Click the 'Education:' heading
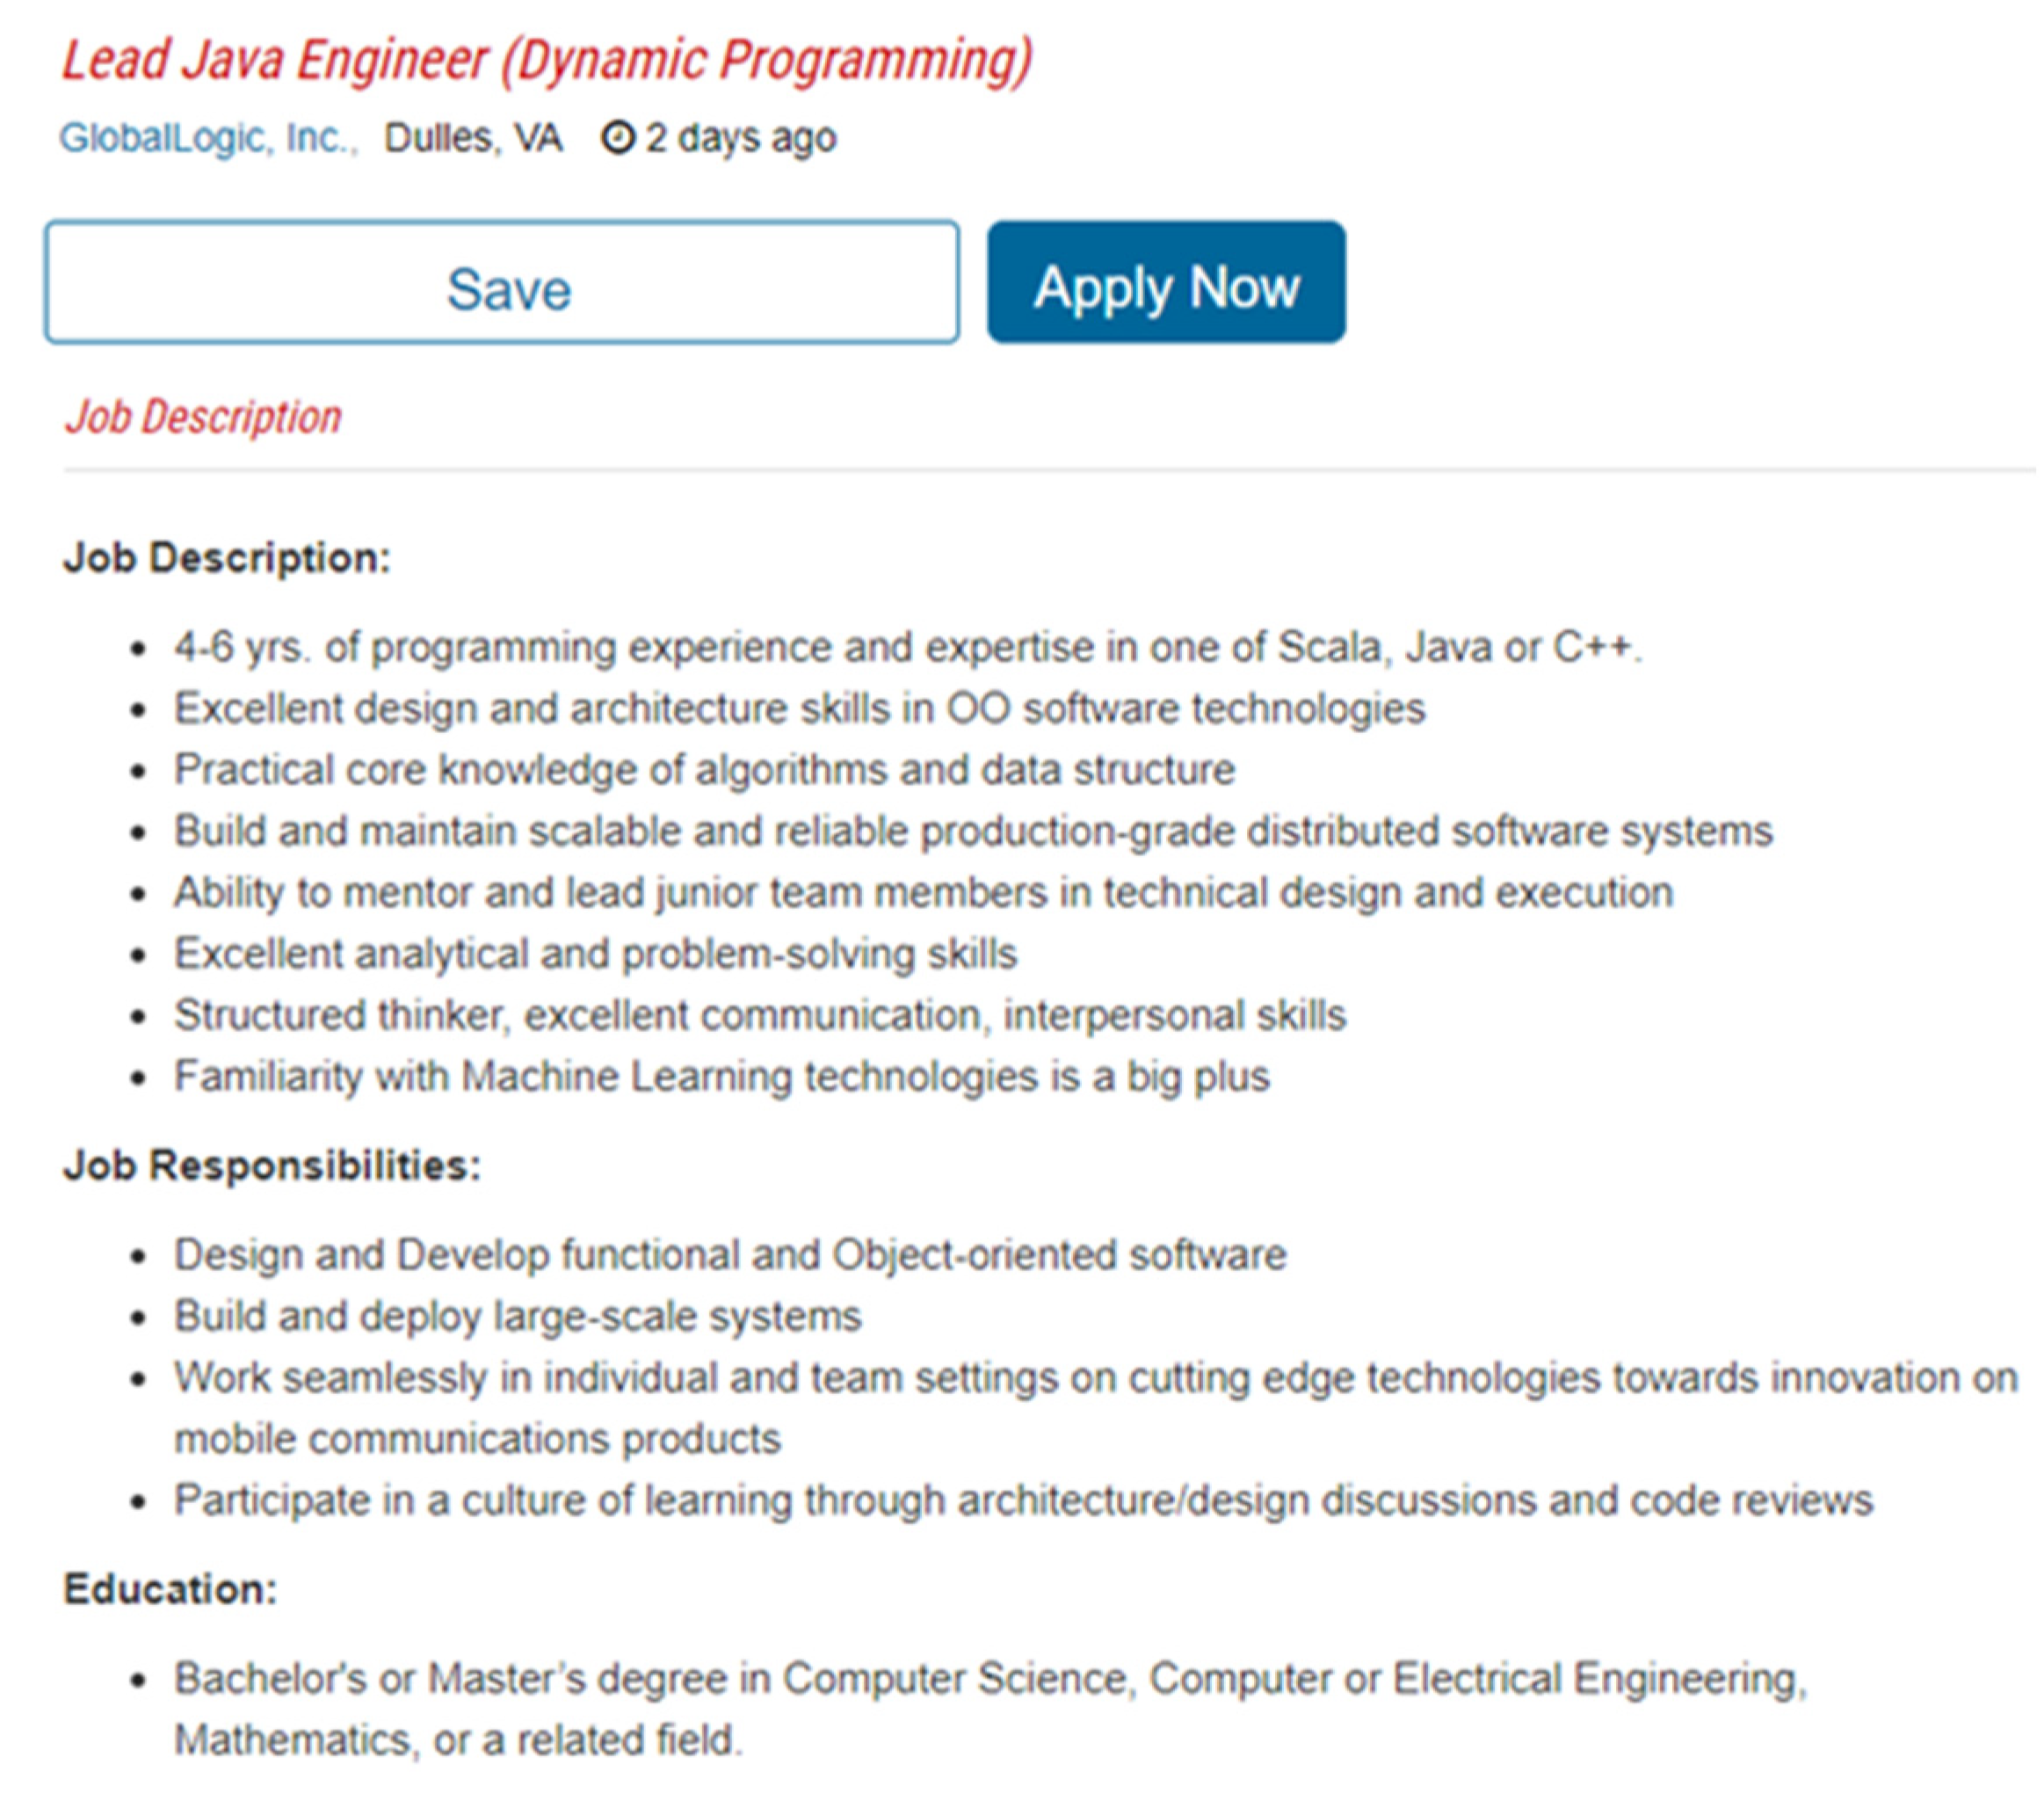Screen dimensions: 2044x1794 [x=170, y=1589]
